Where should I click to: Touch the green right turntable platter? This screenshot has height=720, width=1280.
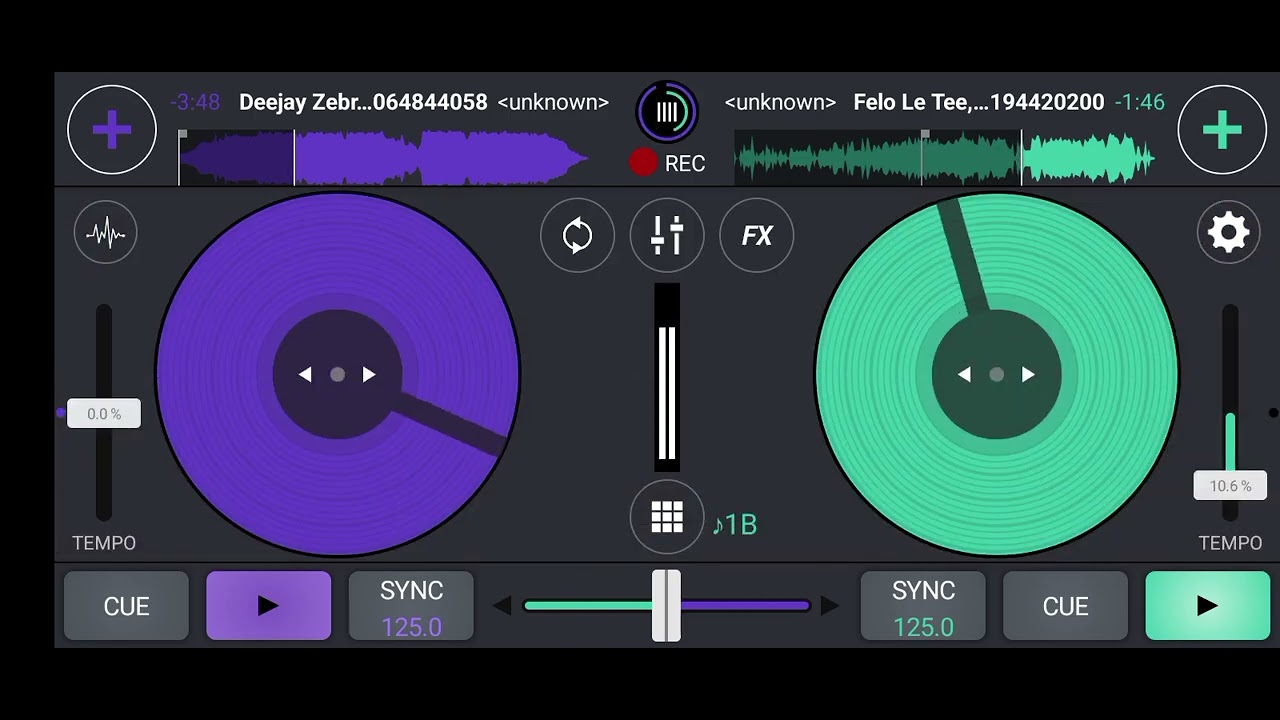[997, 374]
